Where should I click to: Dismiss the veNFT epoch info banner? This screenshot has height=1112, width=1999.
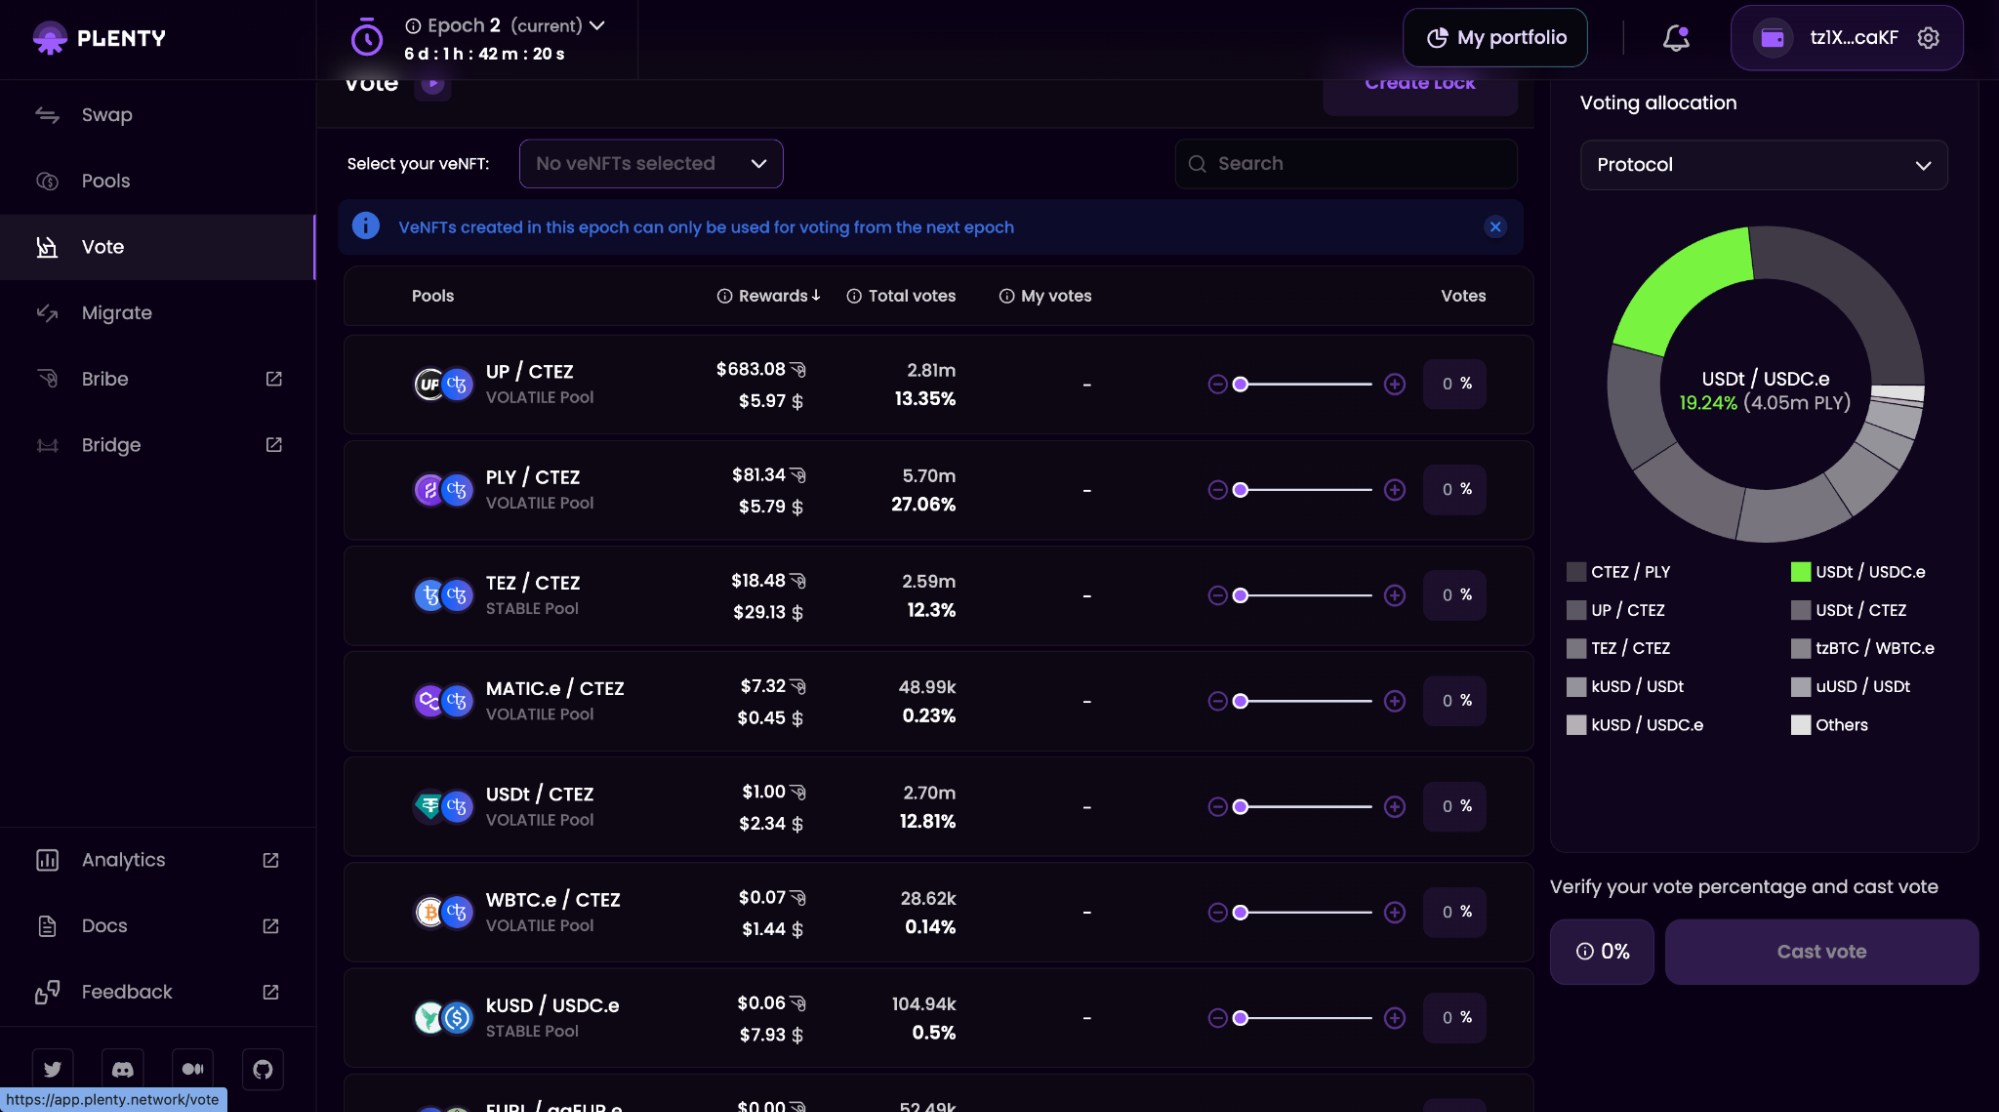click(x=1495, y=227)
